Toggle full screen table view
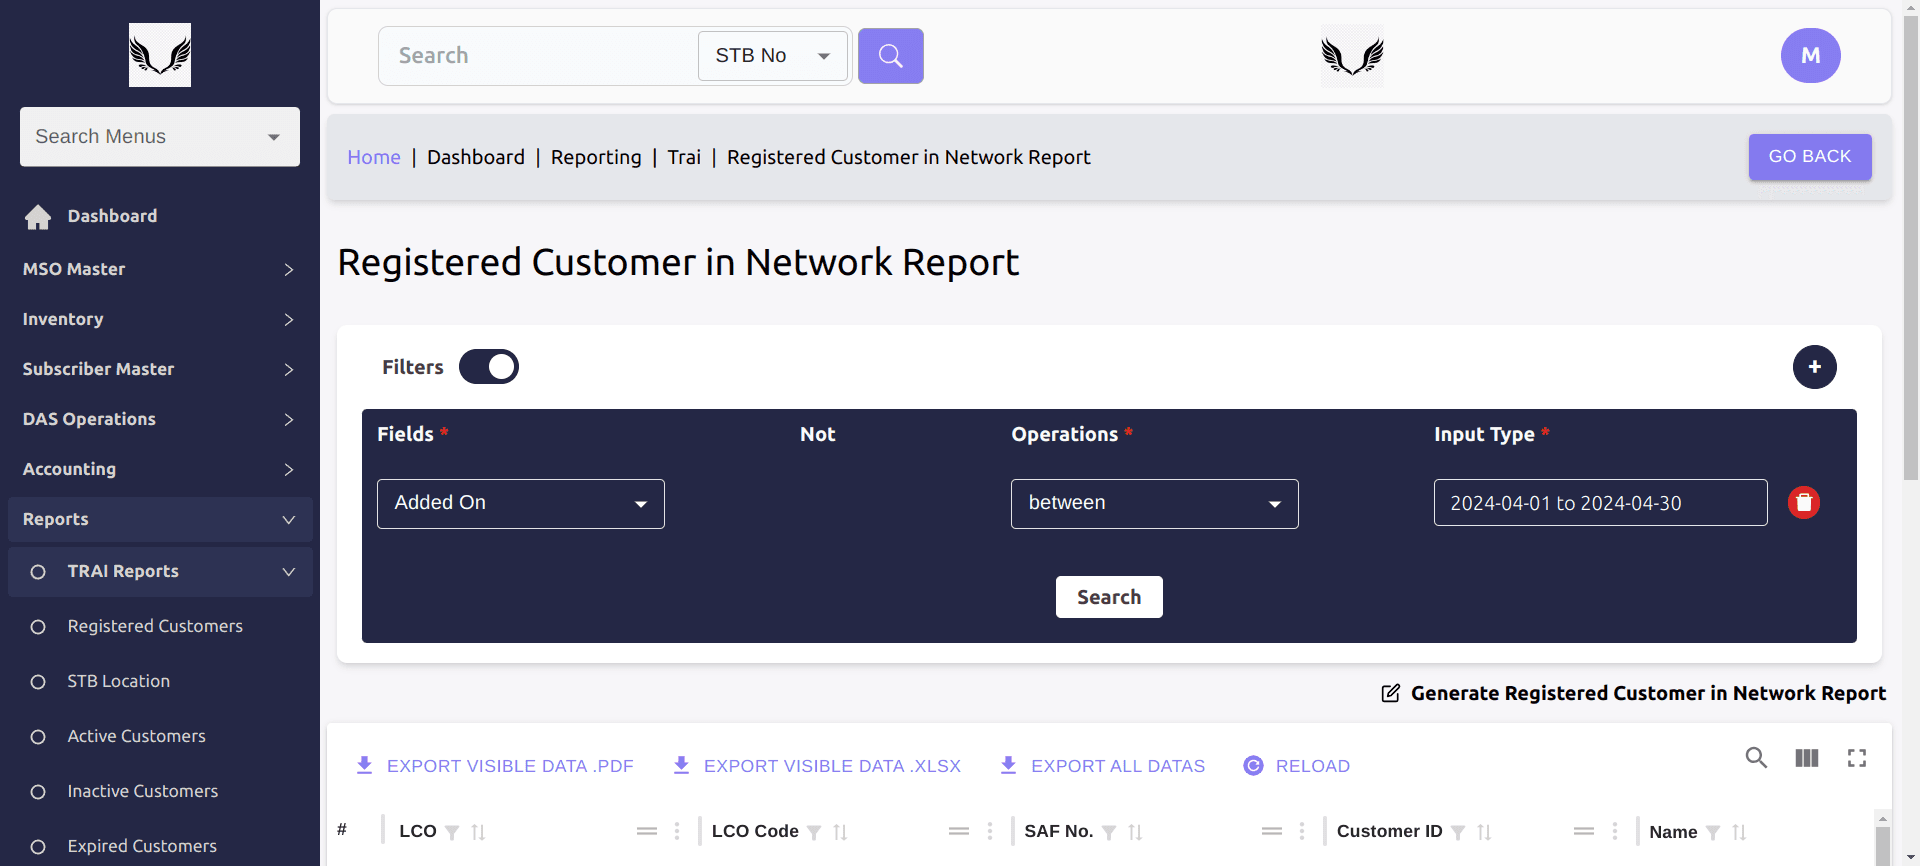Image resolution: width=1920 pixels, height=866 pixels. tap(1857, 758)
